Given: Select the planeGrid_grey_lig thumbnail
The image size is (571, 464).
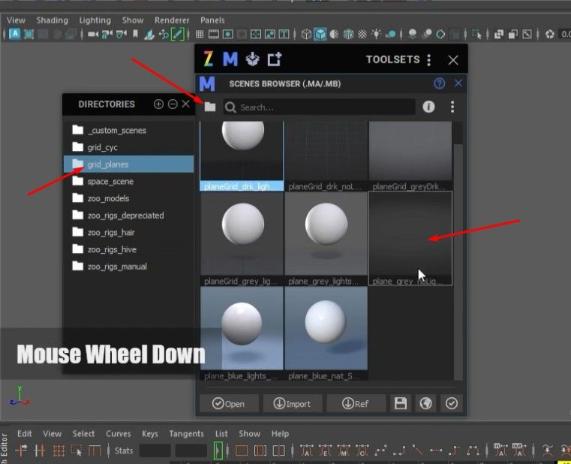Looking at the screenshot, I should (242, 239).
